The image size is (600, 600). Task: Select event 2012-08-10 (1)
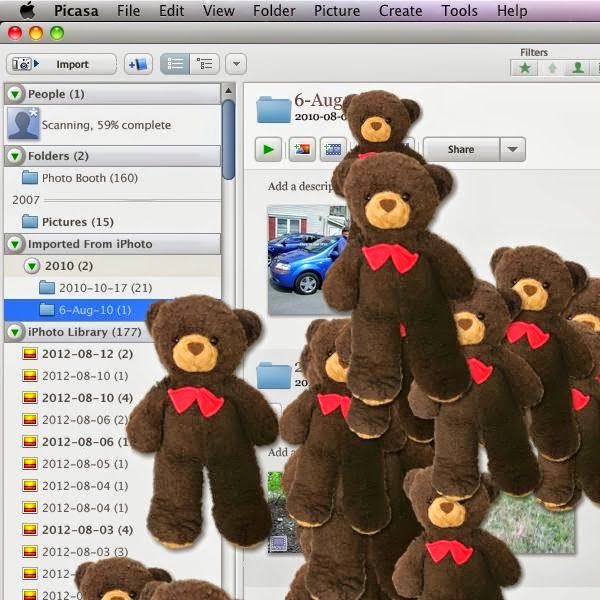tap(75, 376)
